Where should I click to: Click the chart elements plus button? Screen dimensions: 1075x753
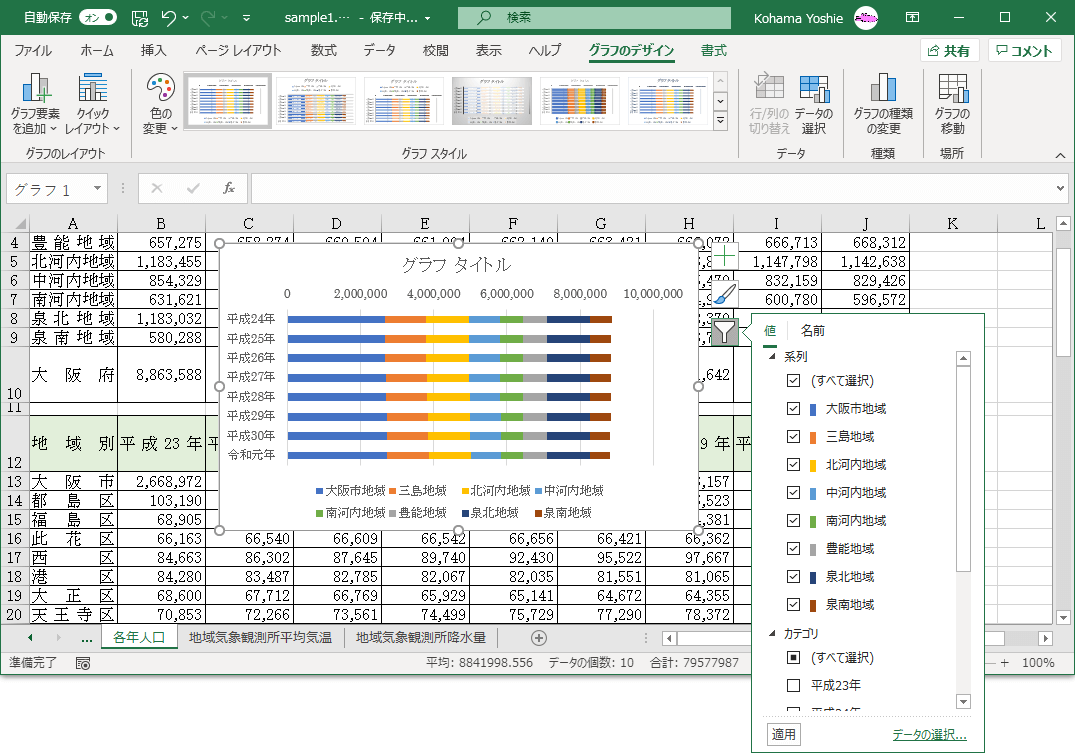point(726,256)
